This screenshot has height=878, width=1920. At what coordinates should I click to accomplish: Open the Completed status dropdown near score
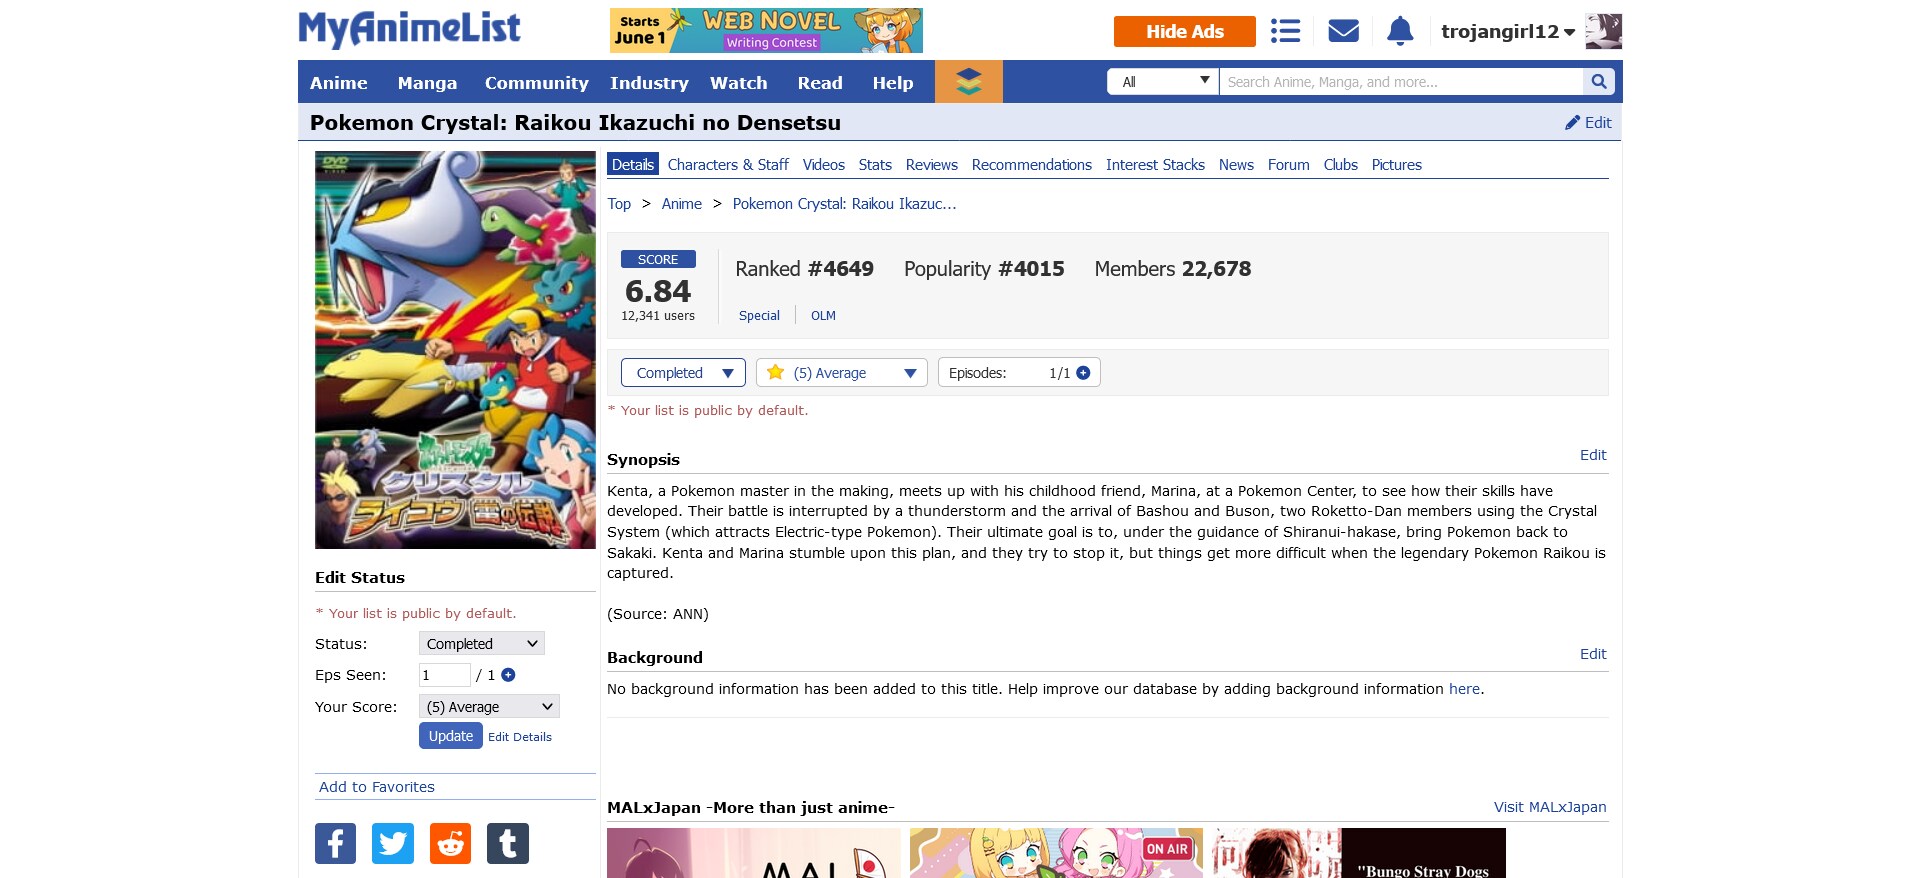tap(683, 373)
